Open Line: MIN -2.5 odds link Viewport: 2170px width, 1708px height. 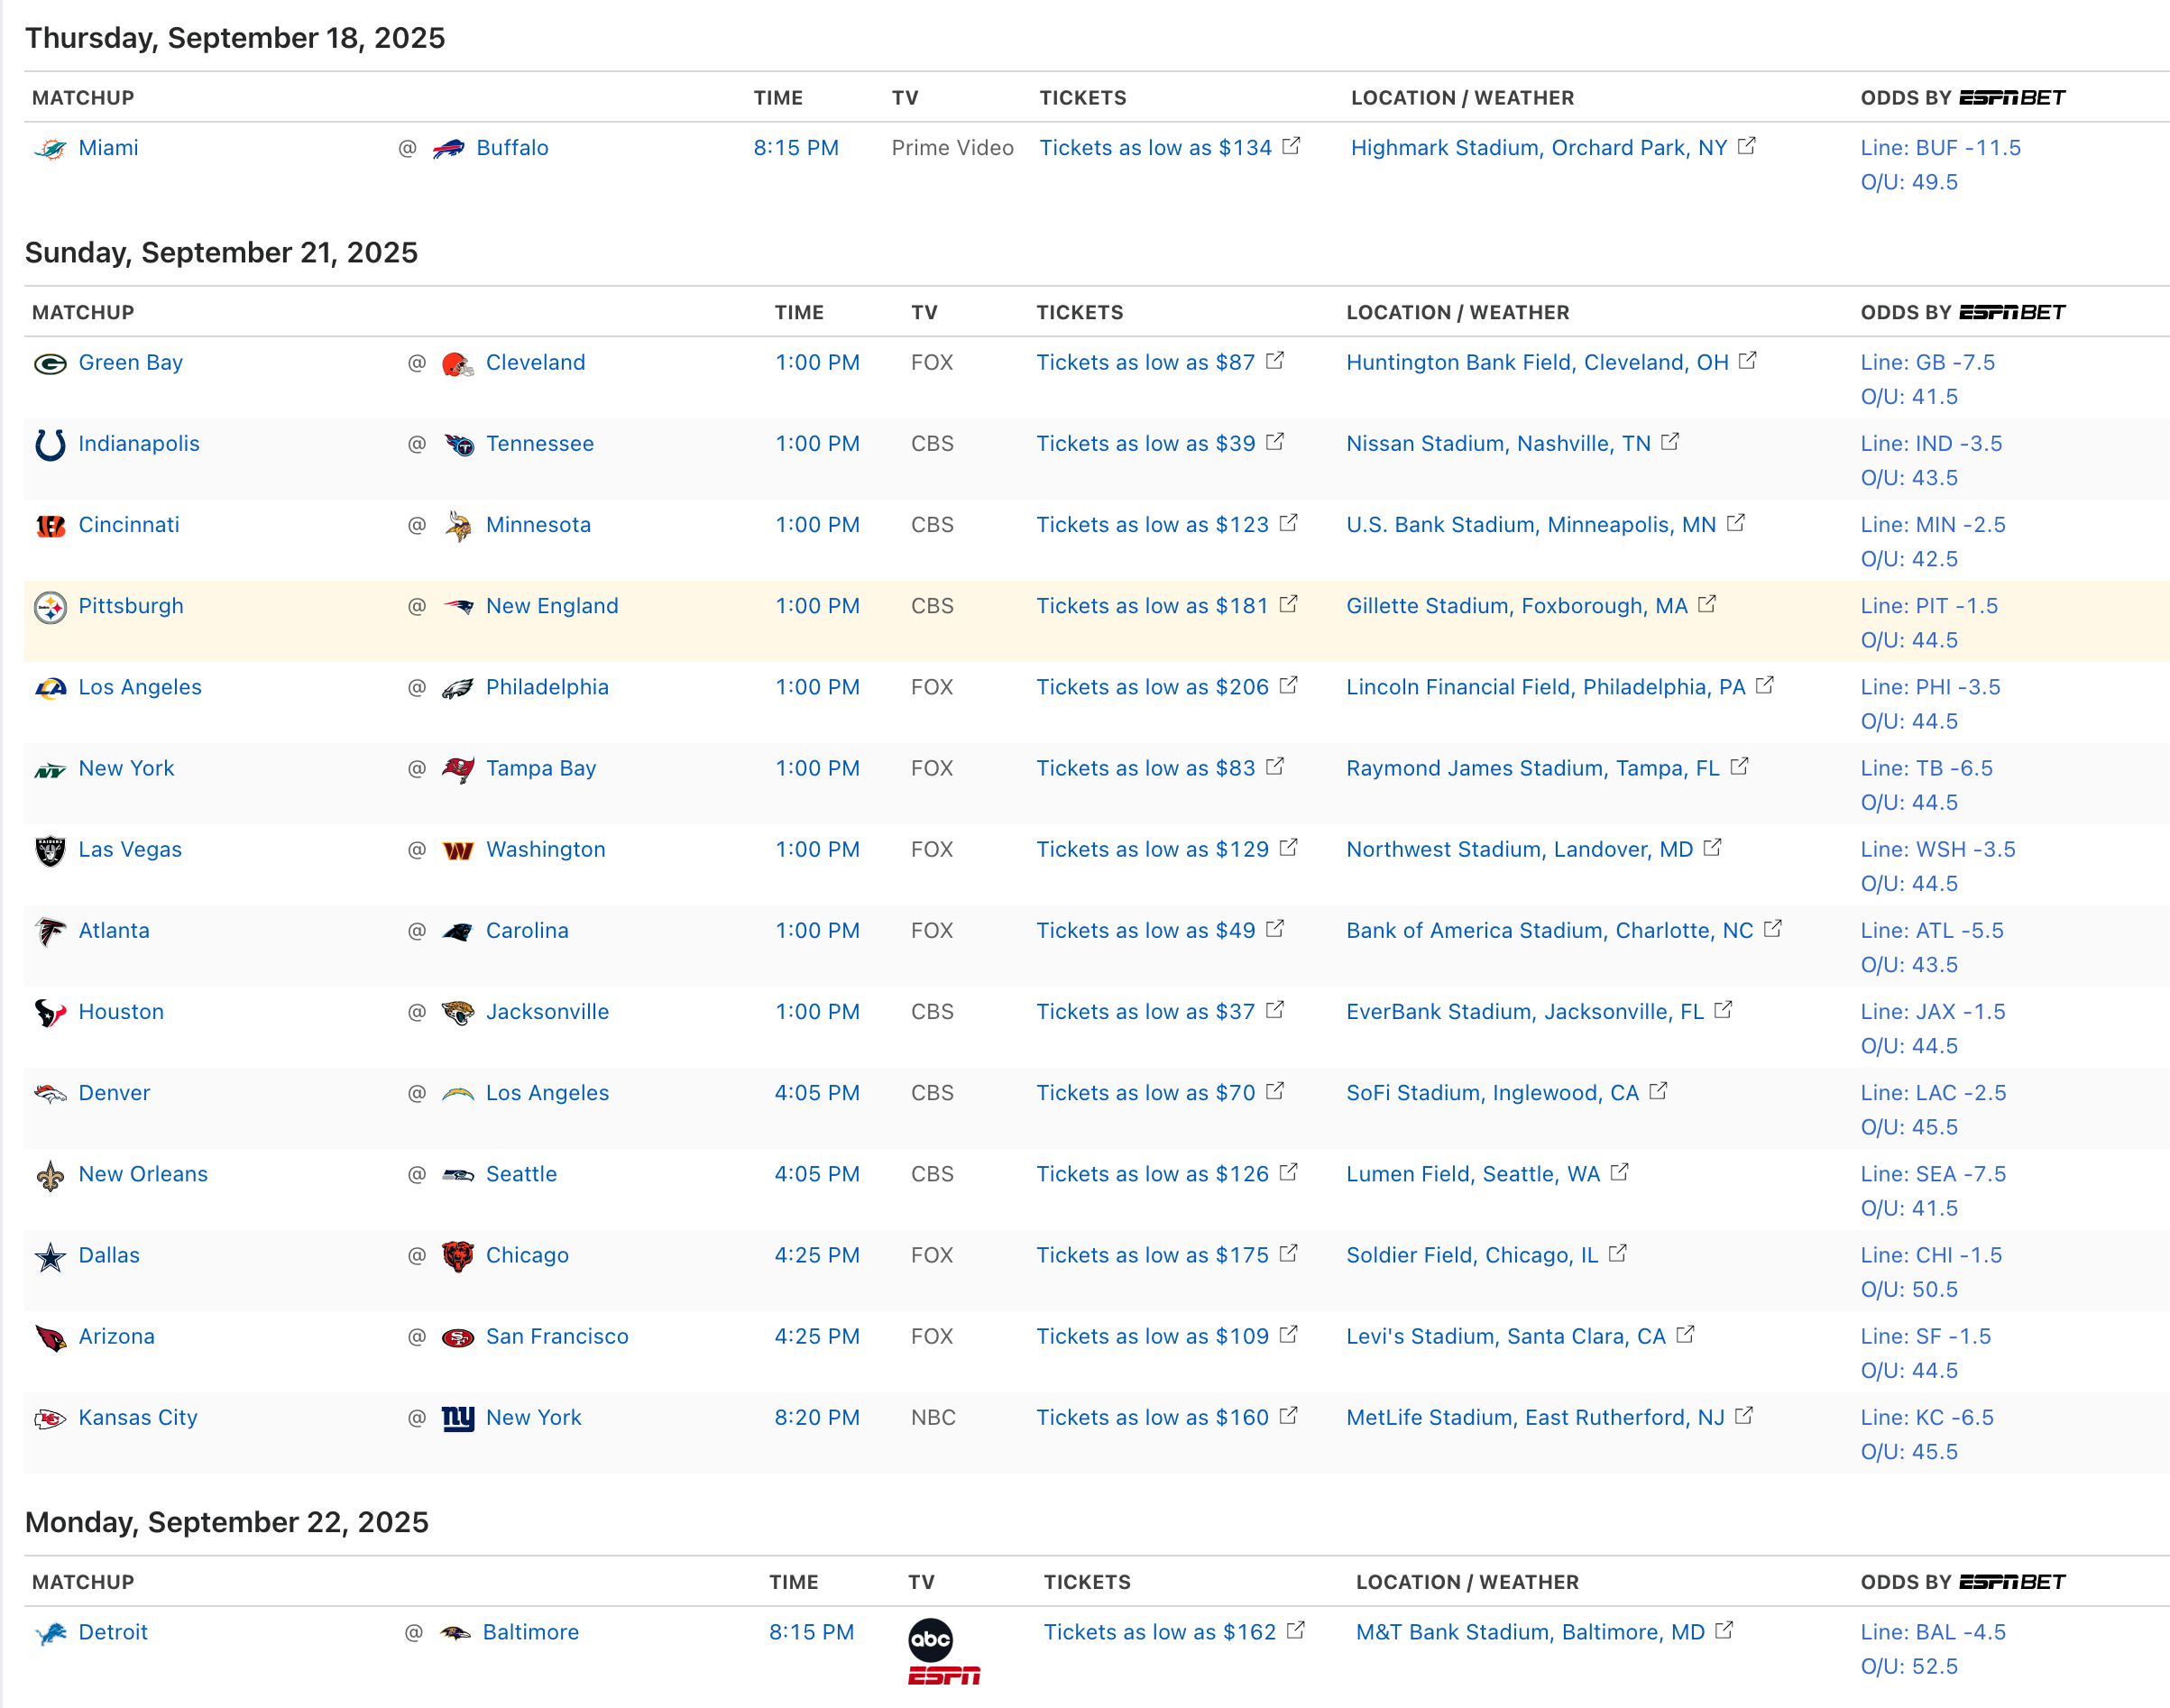[1932, 525]
